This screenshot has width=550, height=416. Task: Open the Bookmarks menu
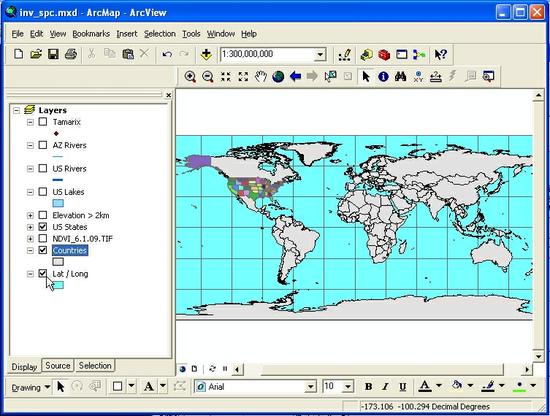(x=91, y=34)
